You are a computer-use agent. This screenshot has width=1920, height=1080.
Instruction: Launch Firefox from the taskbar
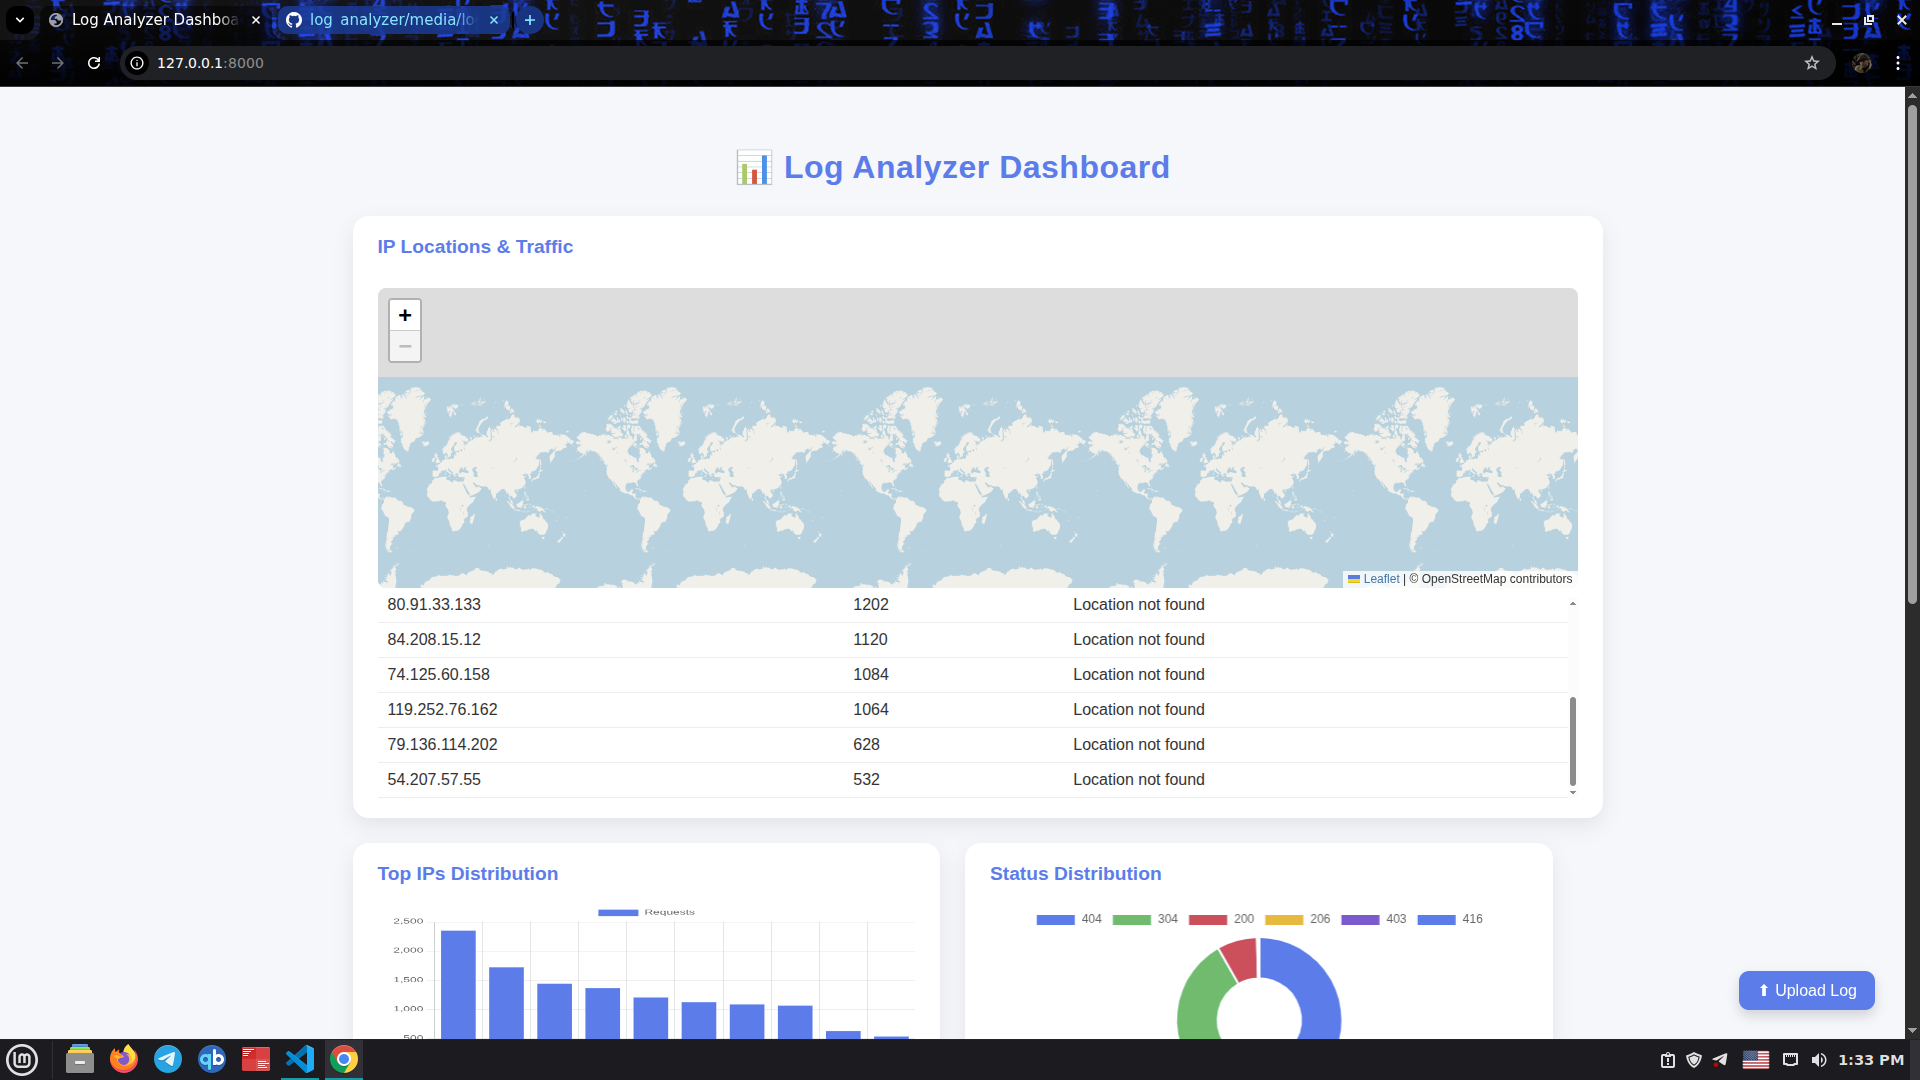tap(124, 1059)
